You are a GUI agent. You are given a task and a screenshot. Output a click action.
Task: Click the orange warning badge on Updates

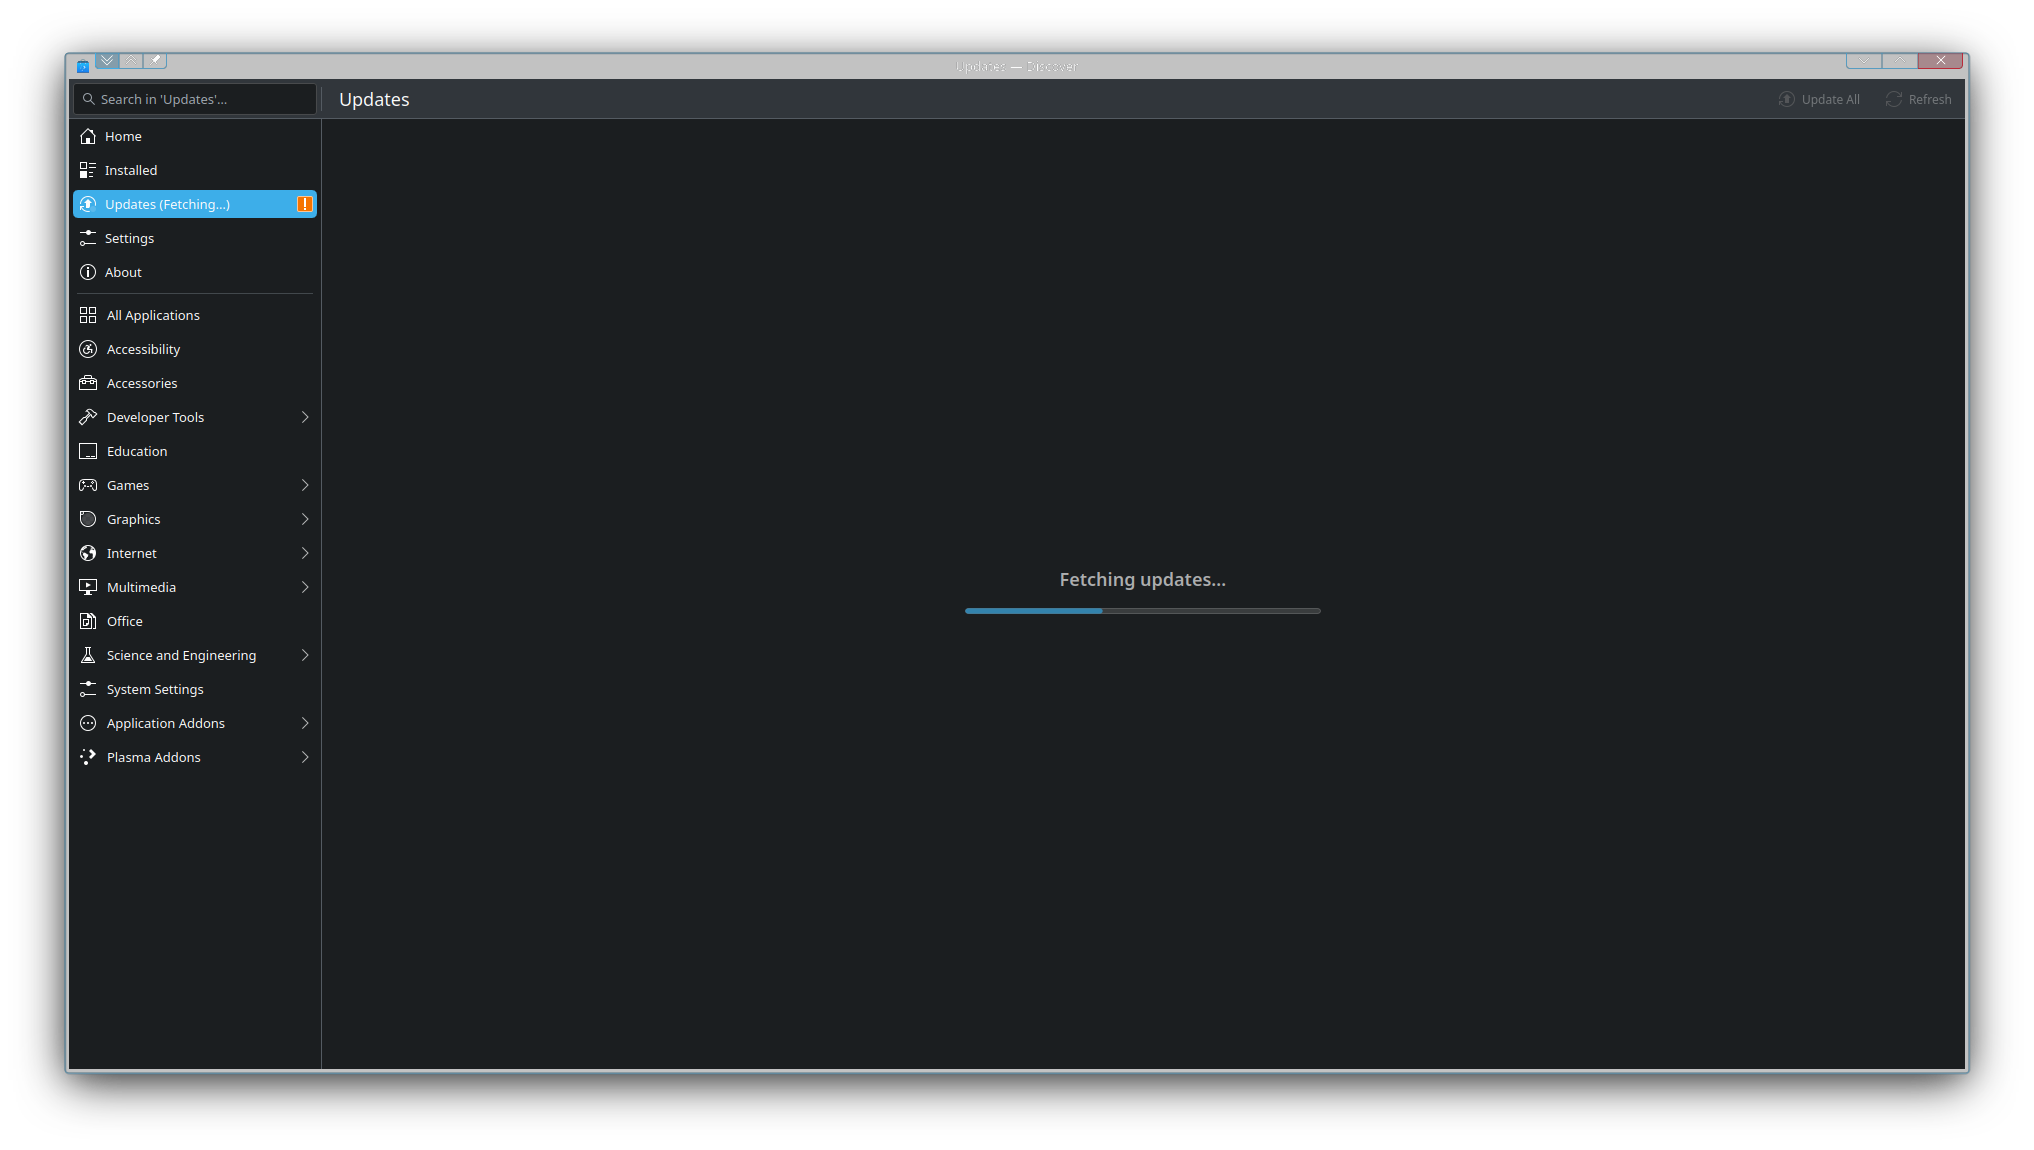click(304, 204)
